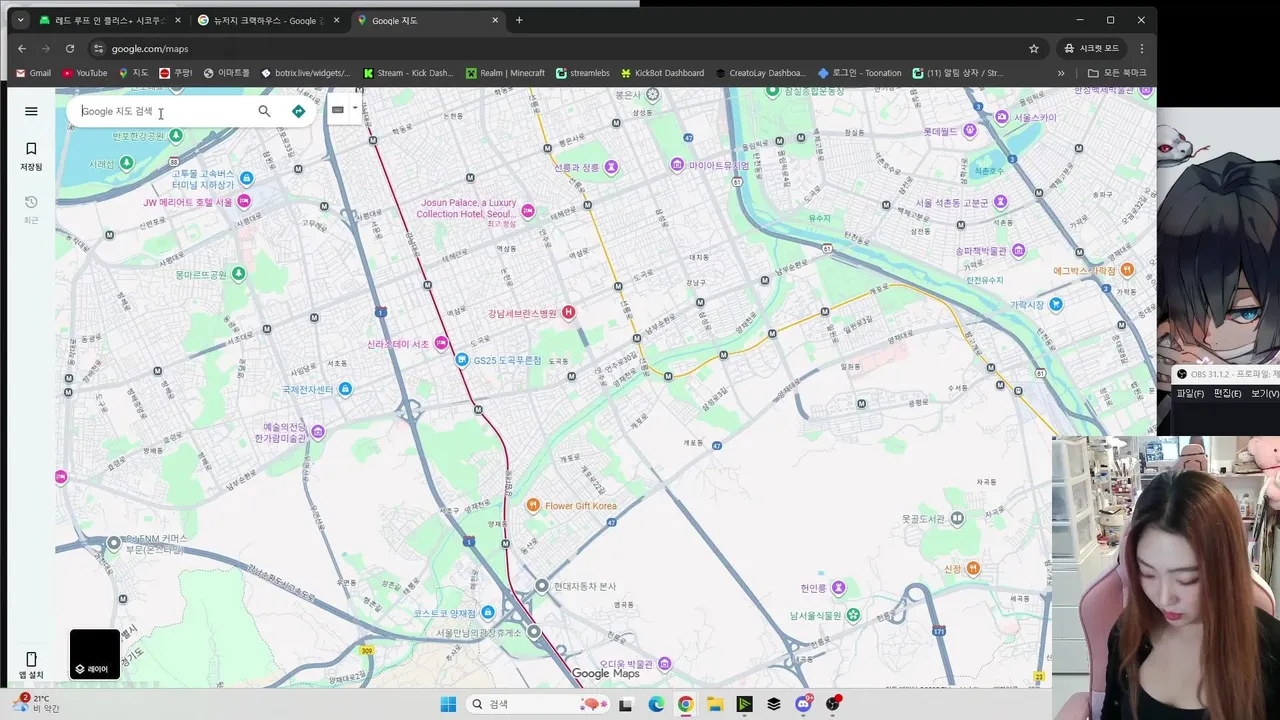Viewport: 1280px width, 720px height.
Task: Click the 앱 설치 install app icon
Action: pyautogui.click(x=31, y=665)
